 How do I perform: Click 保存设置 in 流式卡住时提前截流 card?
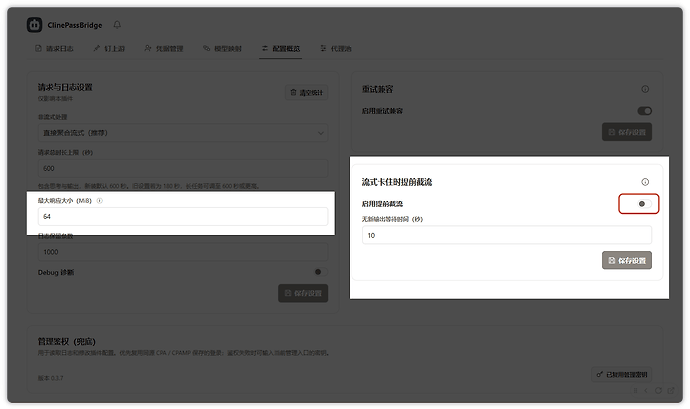[627, 261]
